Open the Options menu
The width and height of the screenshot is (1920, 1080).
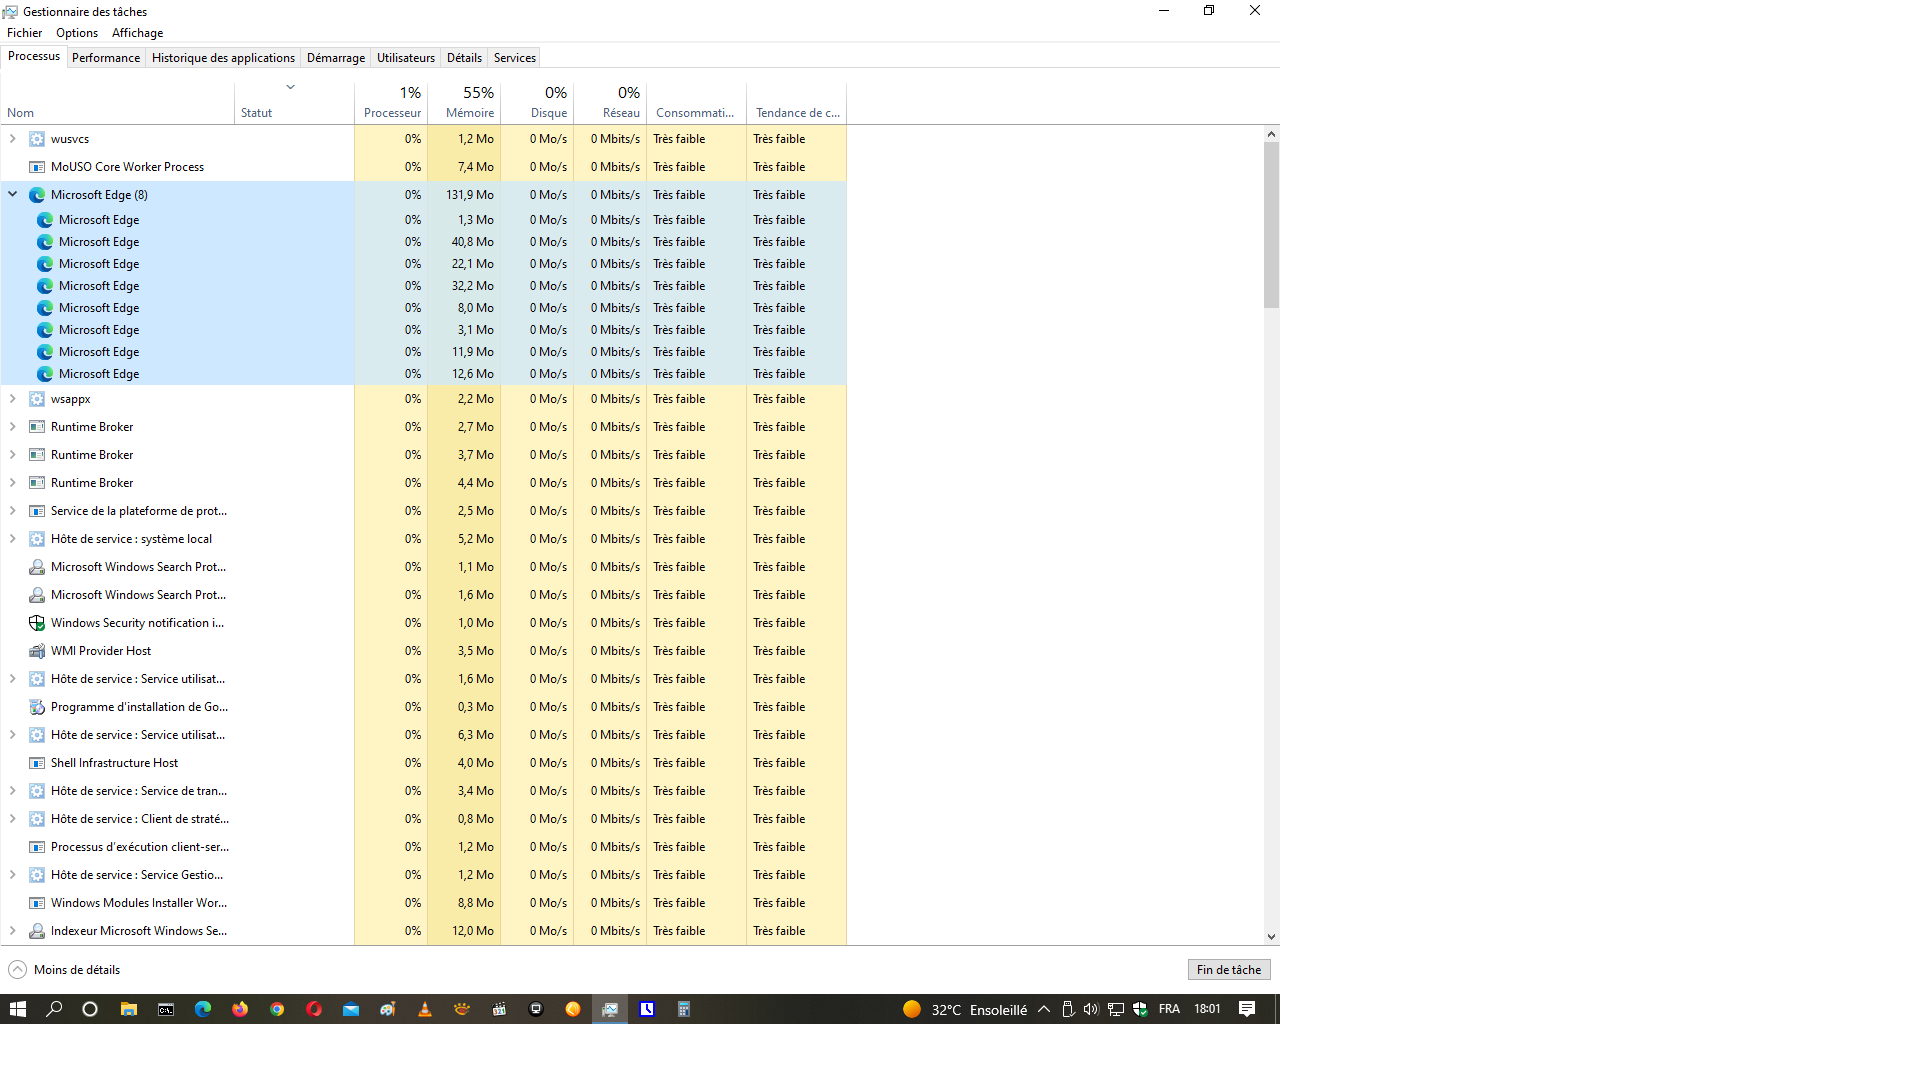click(77, 33)
